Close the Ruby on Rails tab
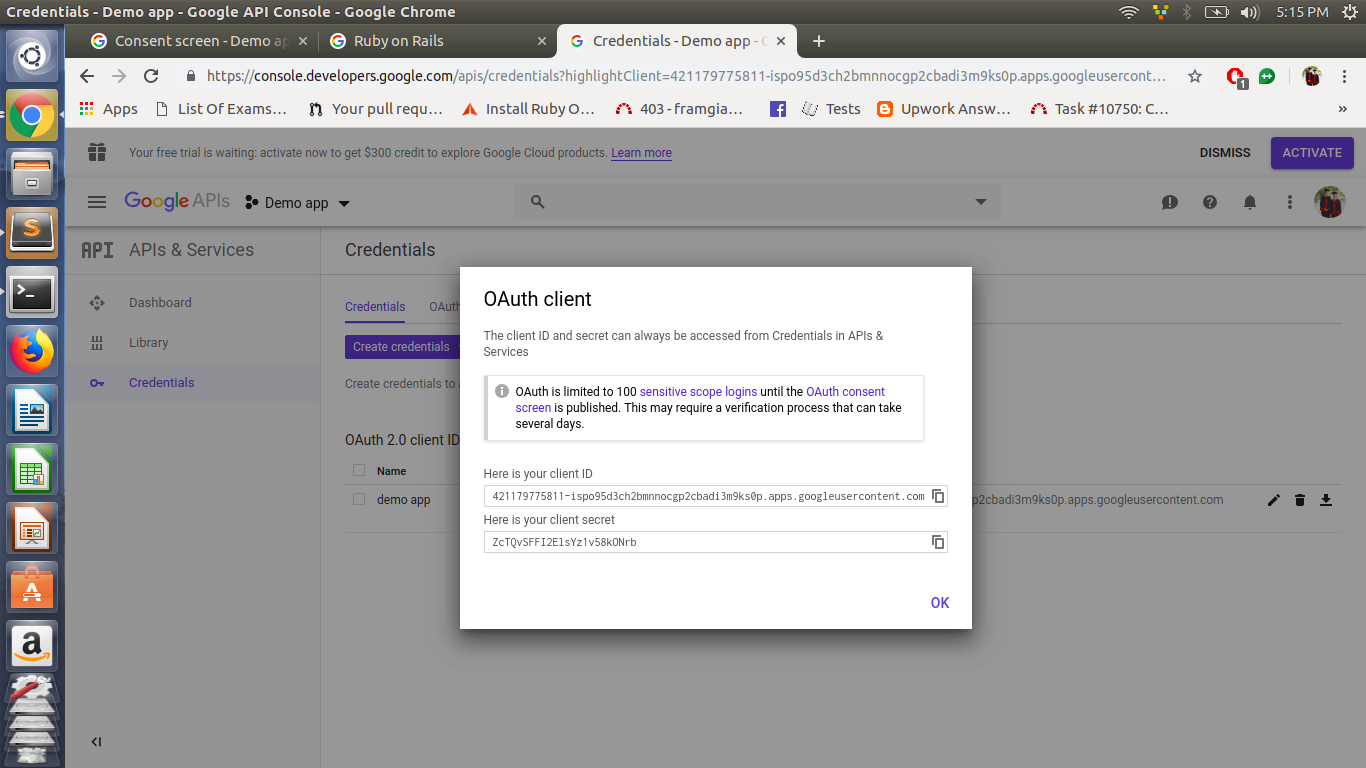Viewport: 1366px width, 768px height. click(x=542, y=41)
